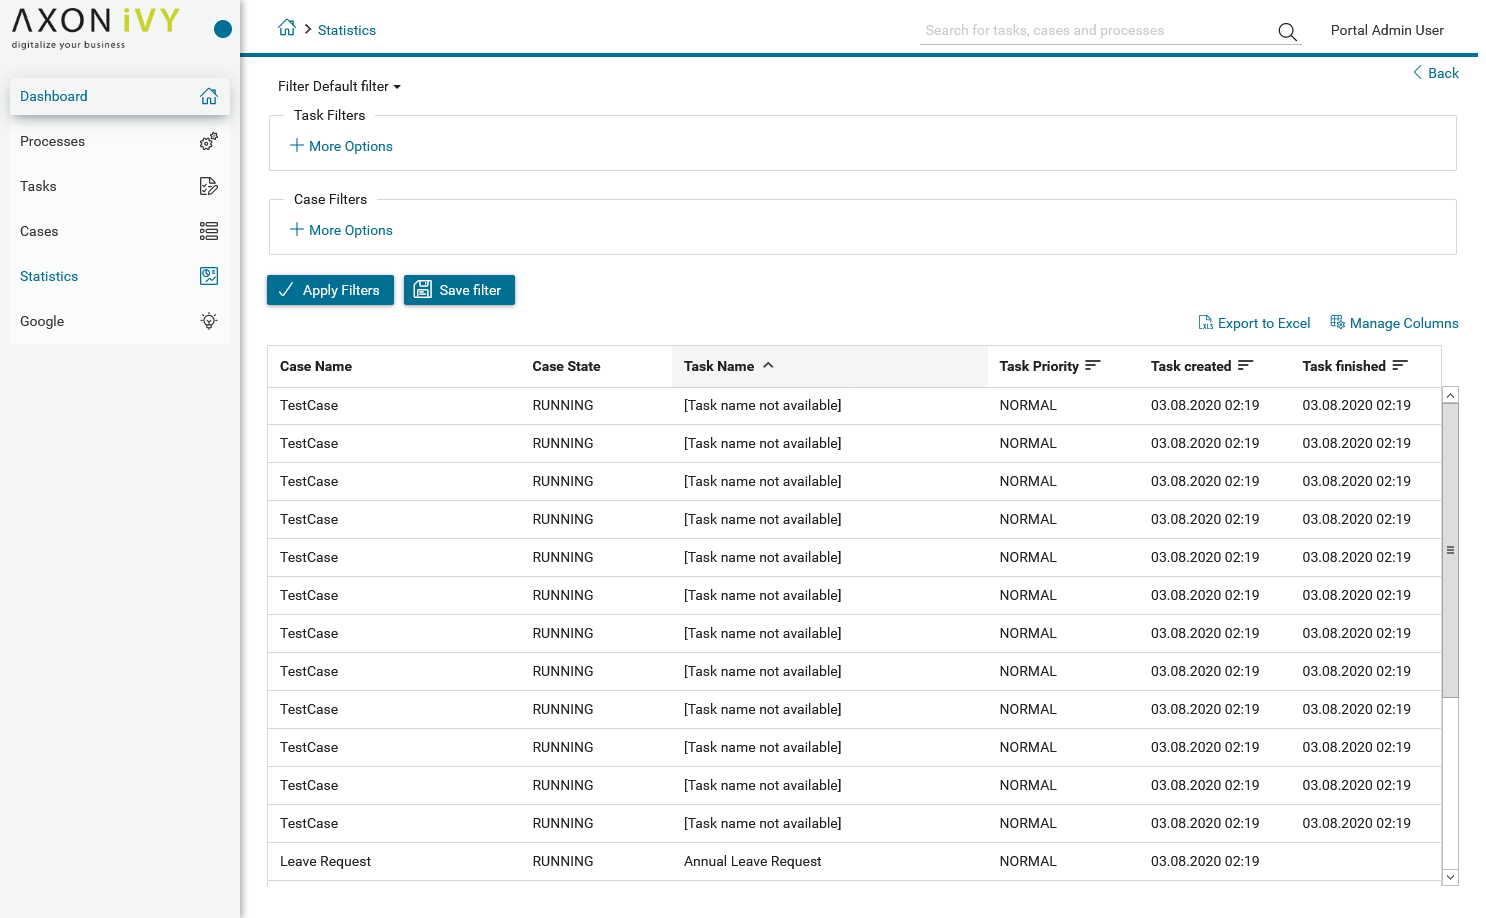This screenshot has height=918, width=1486.
Task: Expand More Options in Case Filters
Action: tap(341, 230)
